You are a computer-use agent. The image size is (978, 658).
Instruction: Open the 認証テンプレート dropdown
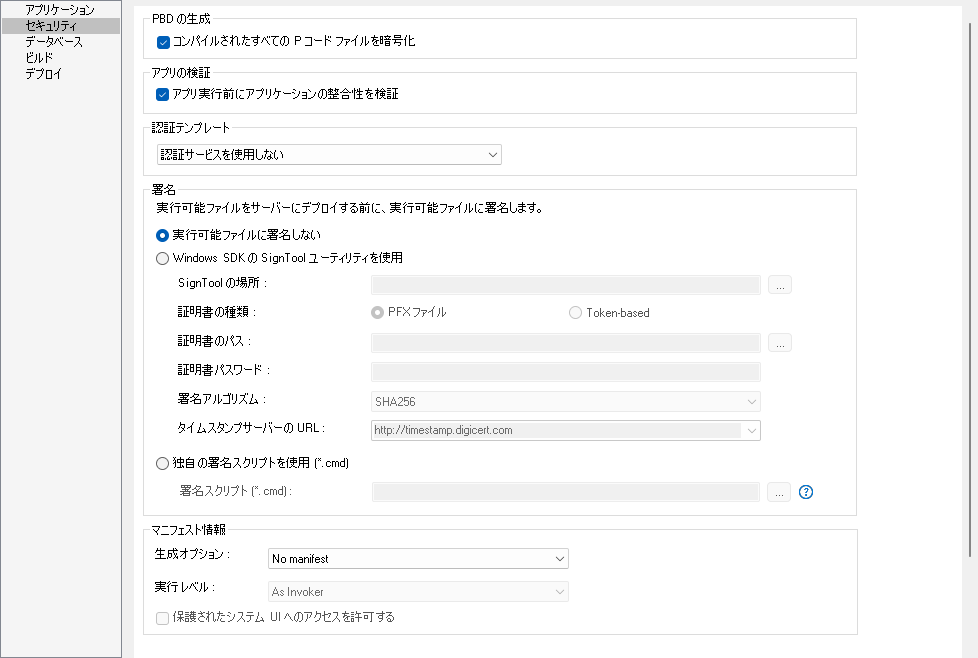329,155
